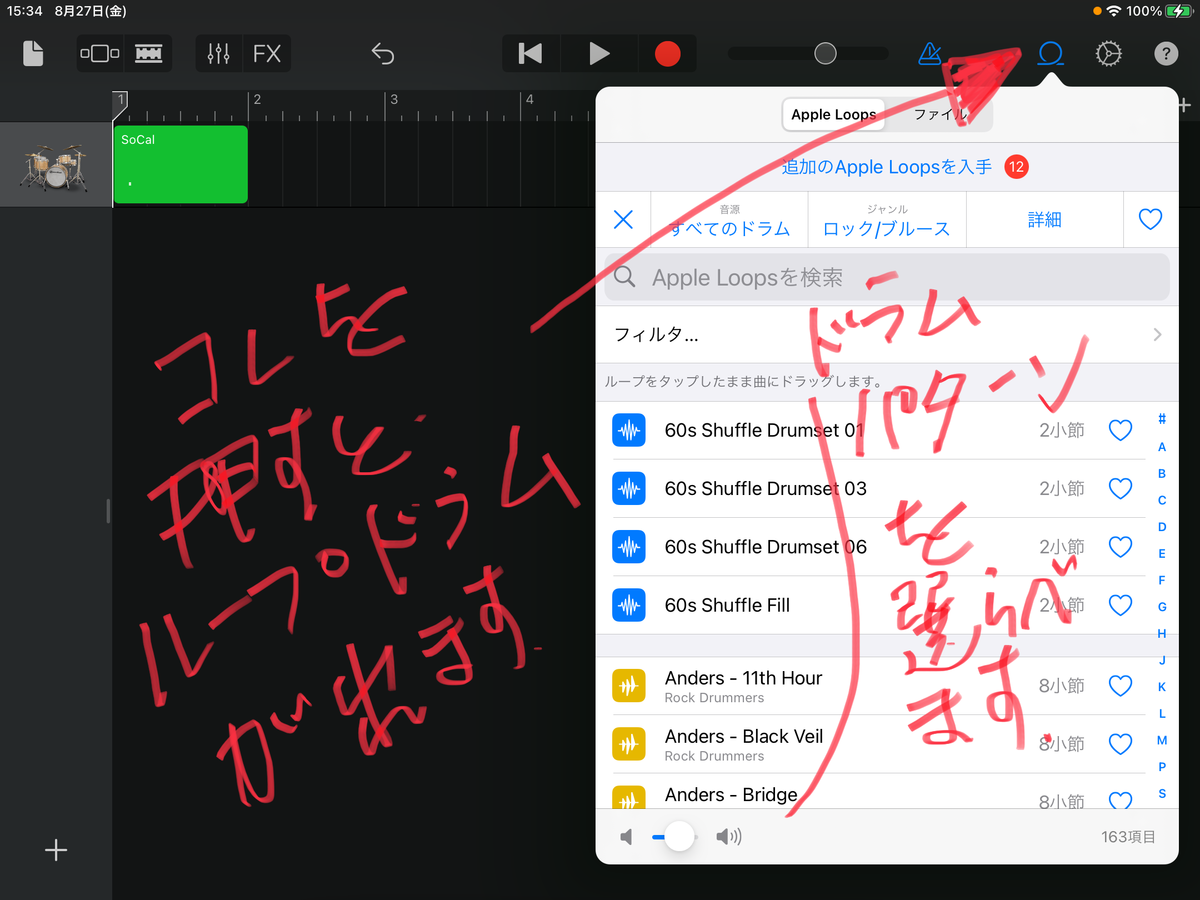Favorite 60s Shuffle Drumset 06
Viewport: 1200px width, 900px height.
point(1120,547)
